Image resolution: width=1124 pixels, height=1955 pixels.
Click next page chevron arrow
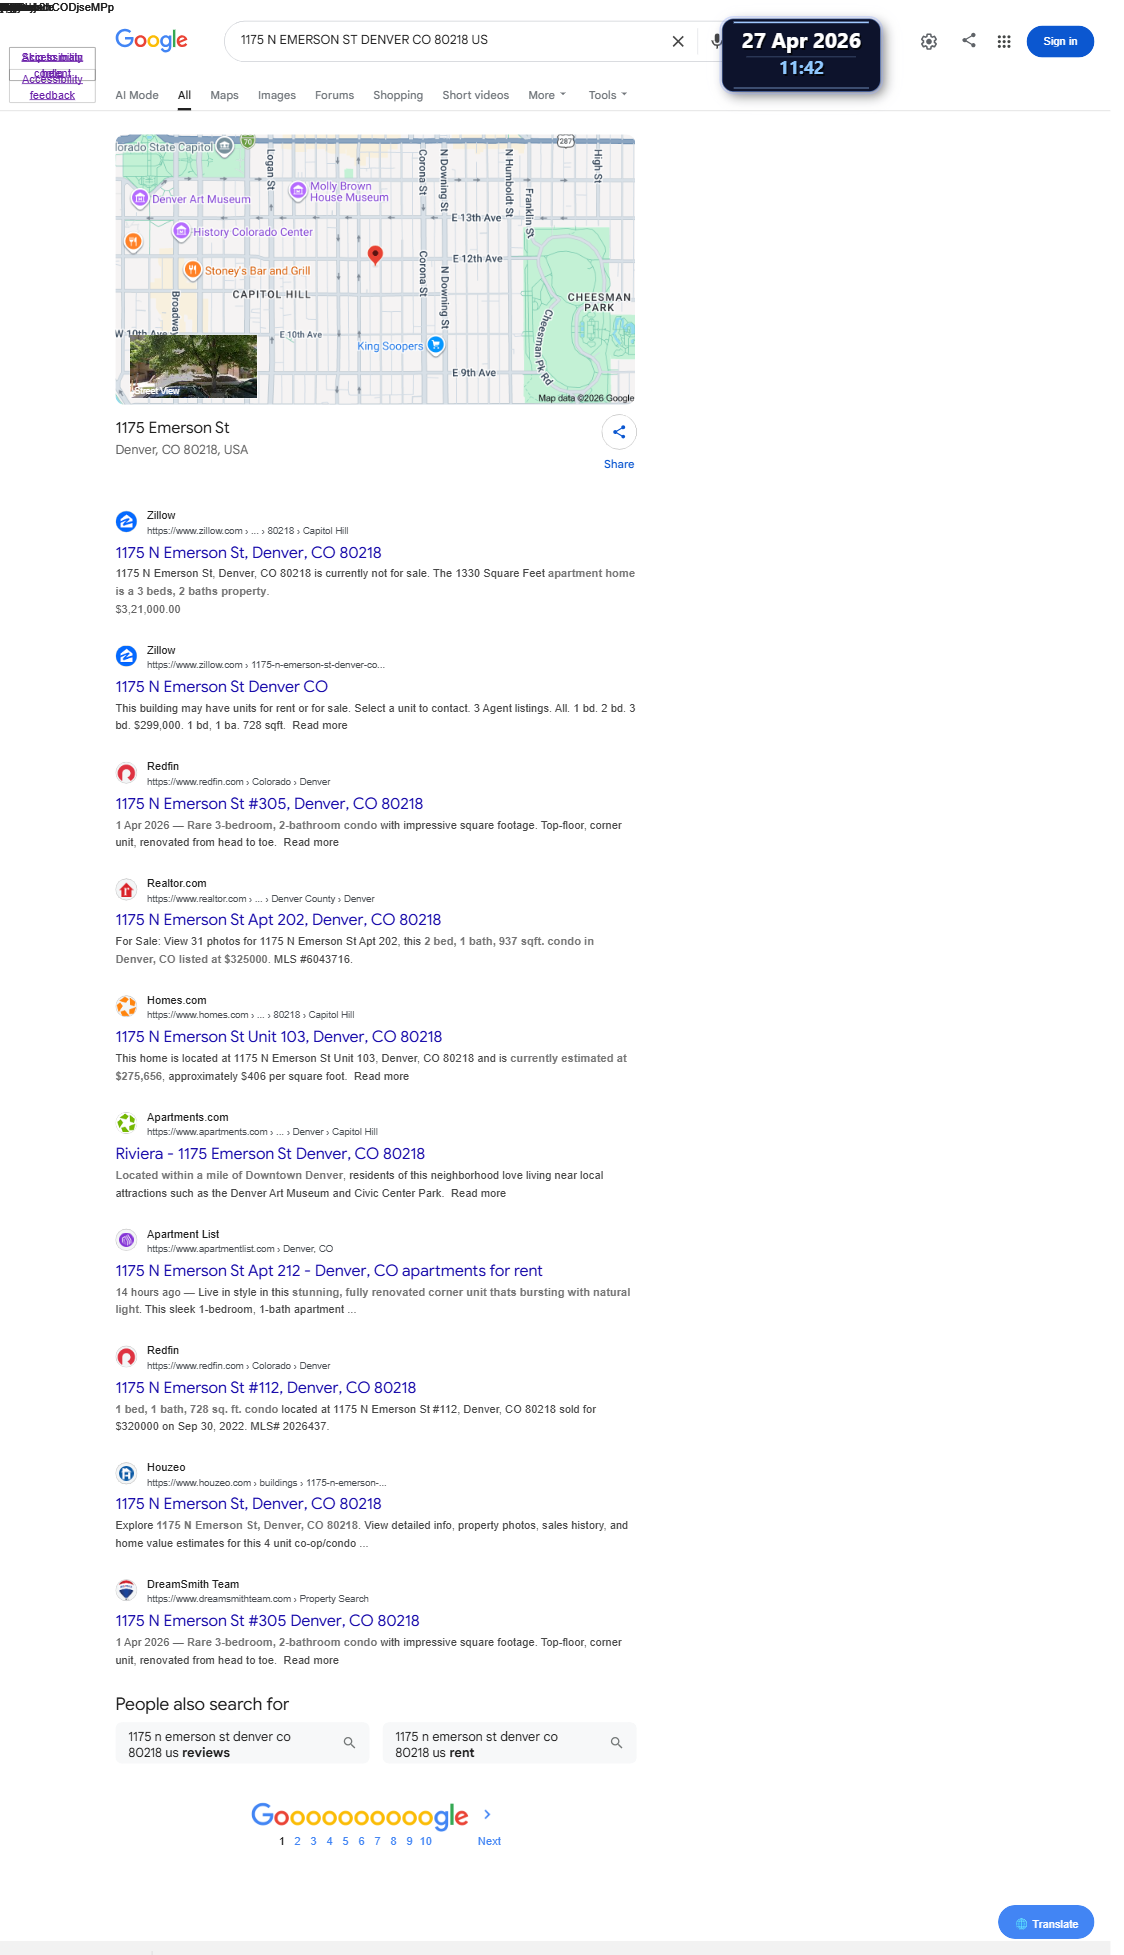coord(487,1814)
